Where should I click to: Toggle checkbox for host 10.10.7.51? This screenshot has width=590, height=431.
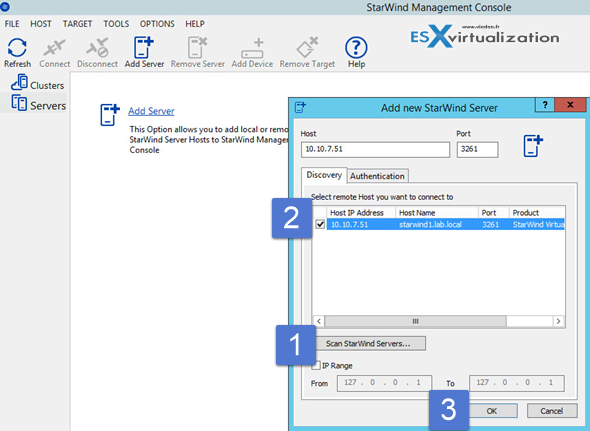[x=320, y=224]
